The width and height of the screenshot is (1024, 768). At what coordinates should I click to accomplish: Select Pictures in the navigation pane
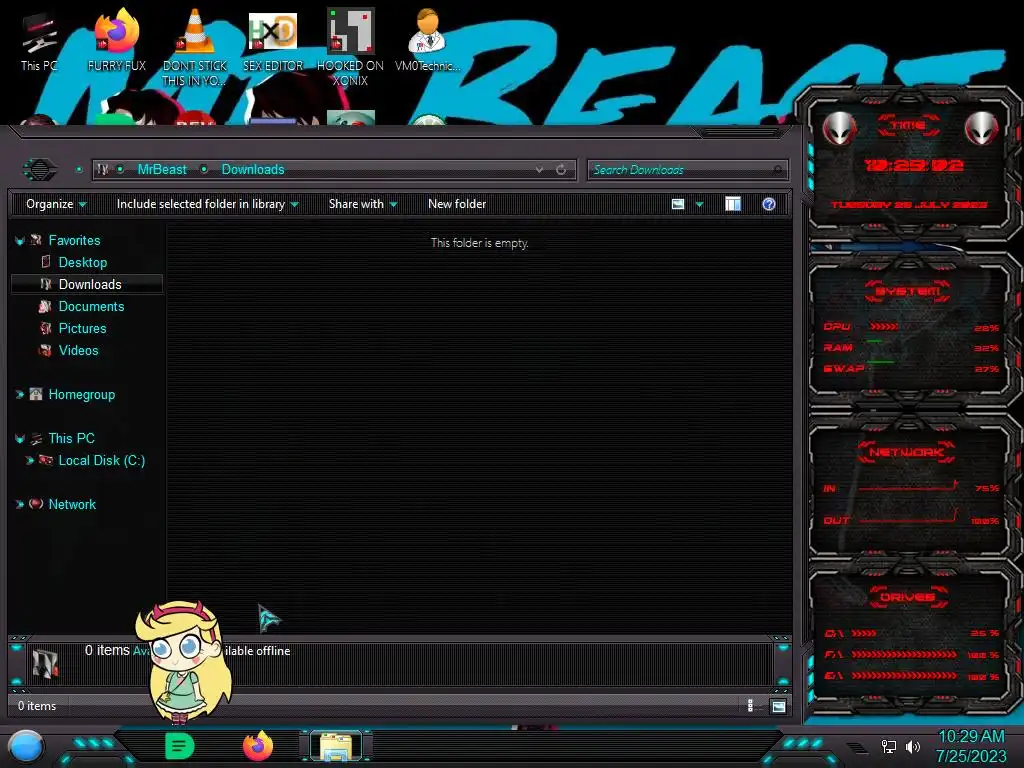(x=82, y=328)
